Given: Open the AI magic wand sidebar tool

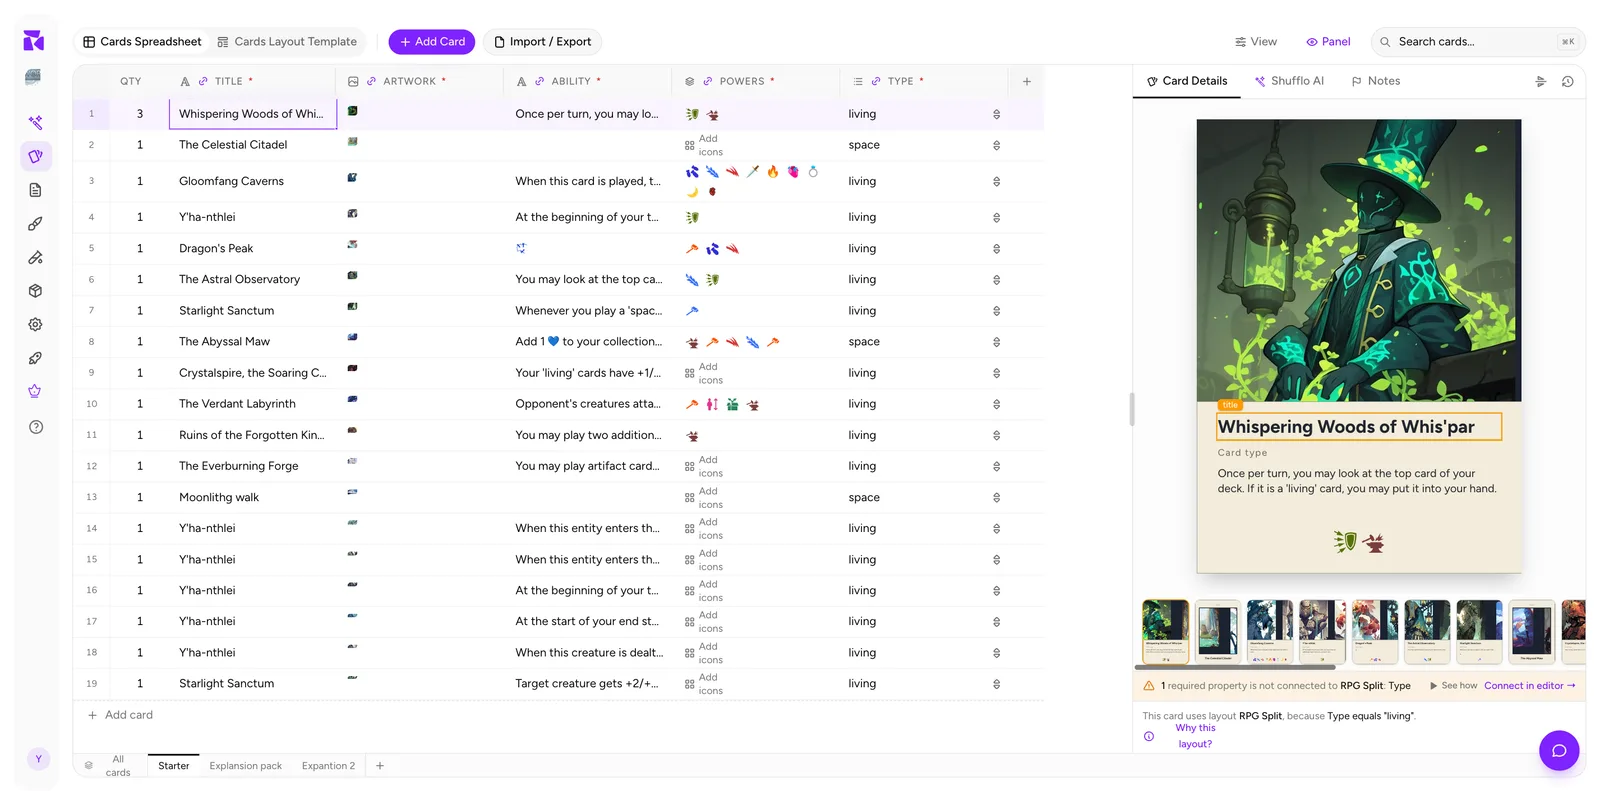Looking at the screenshot, I should (x=35, y=123).
